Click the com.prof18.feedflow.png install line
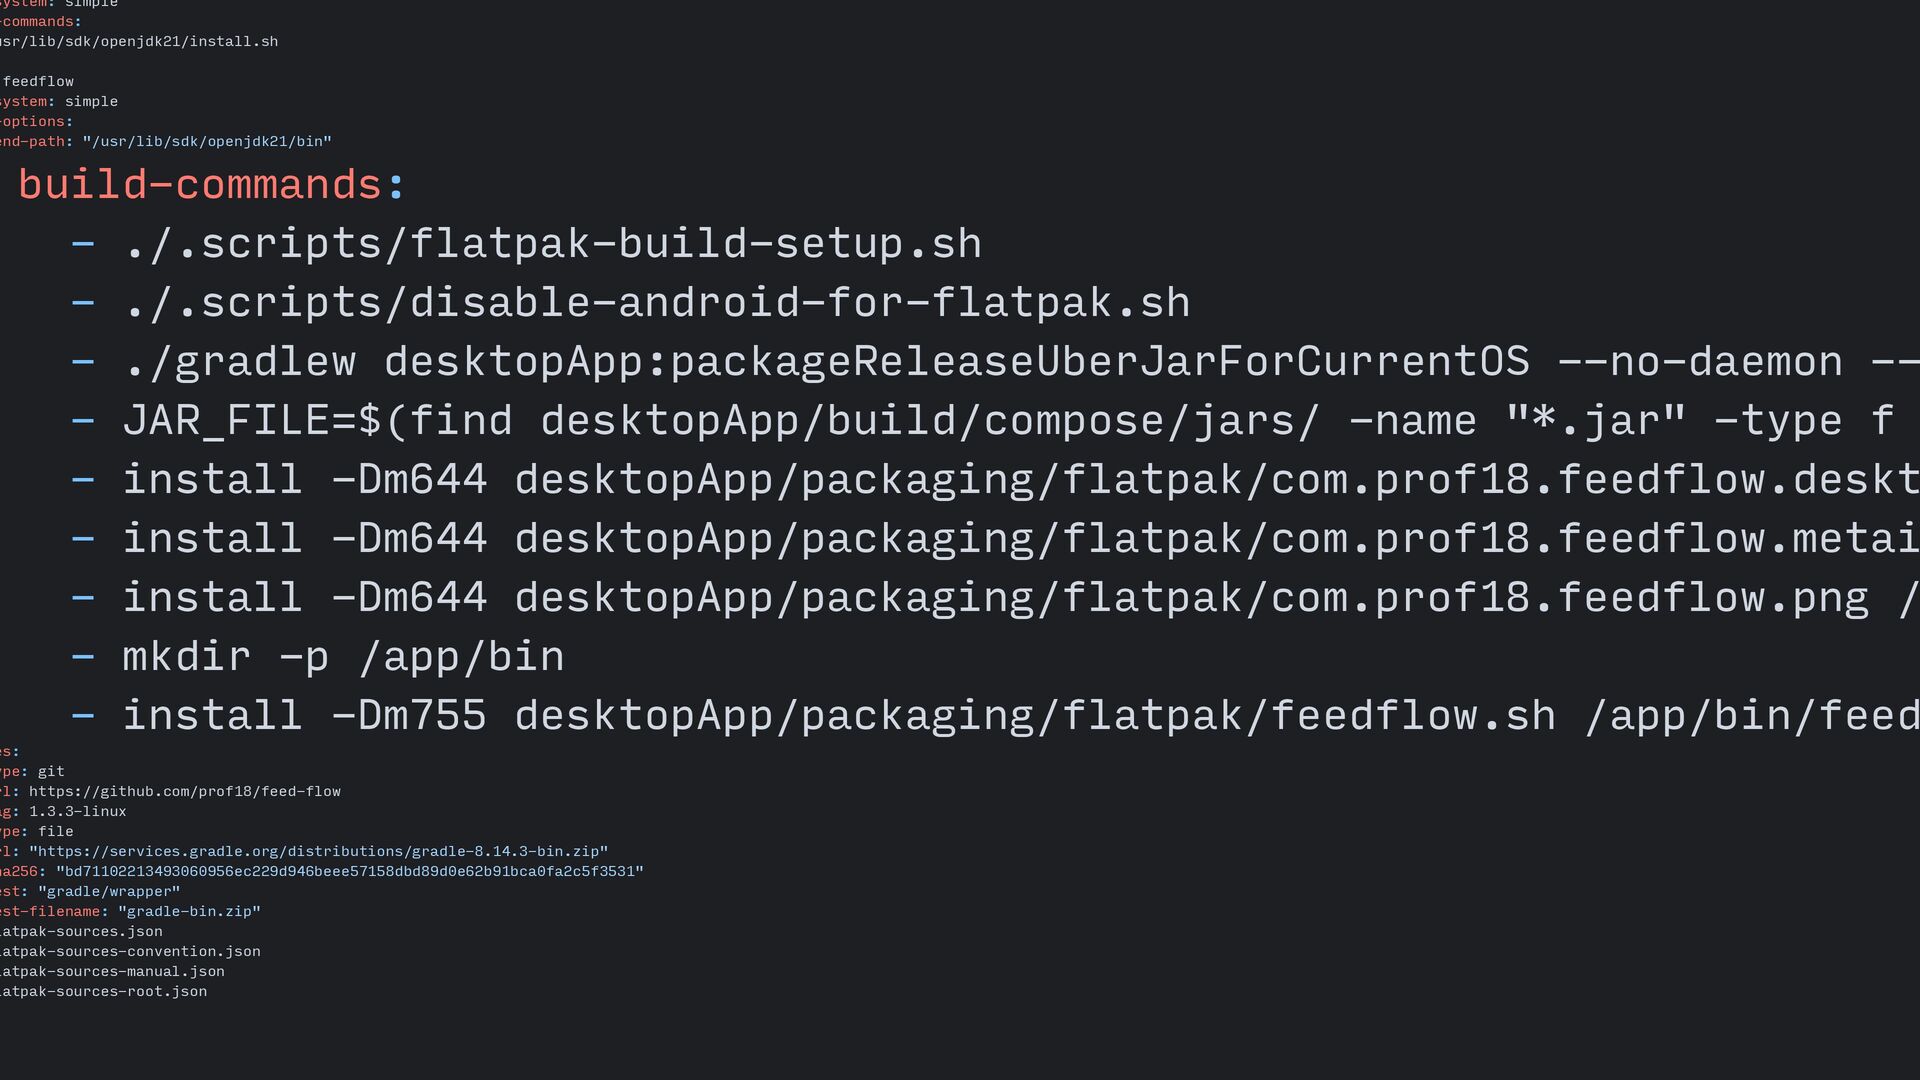This screenshot has height=1080, width=1920. [1021, 598]
